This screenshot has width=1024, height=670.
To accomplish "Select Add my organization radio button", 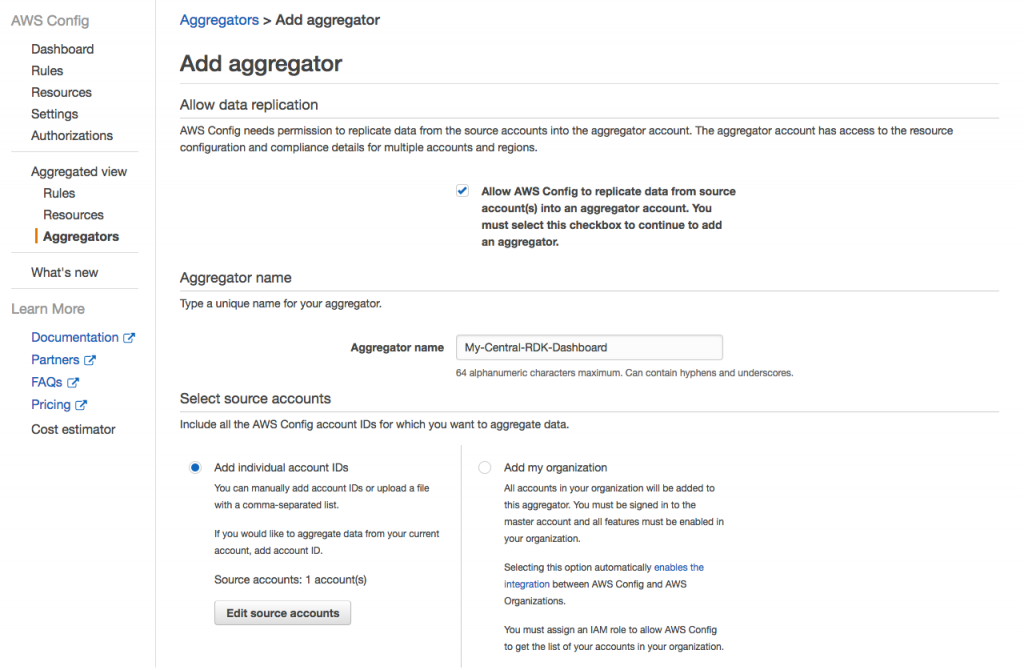I will point(485,468).
